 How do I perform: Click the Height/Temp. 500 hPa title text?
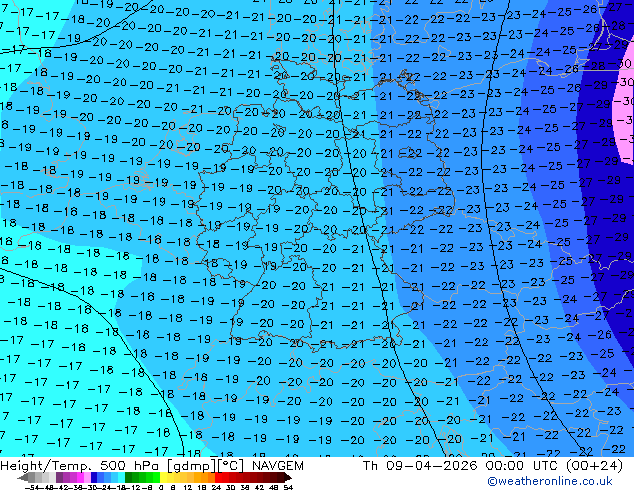[81, 466]
